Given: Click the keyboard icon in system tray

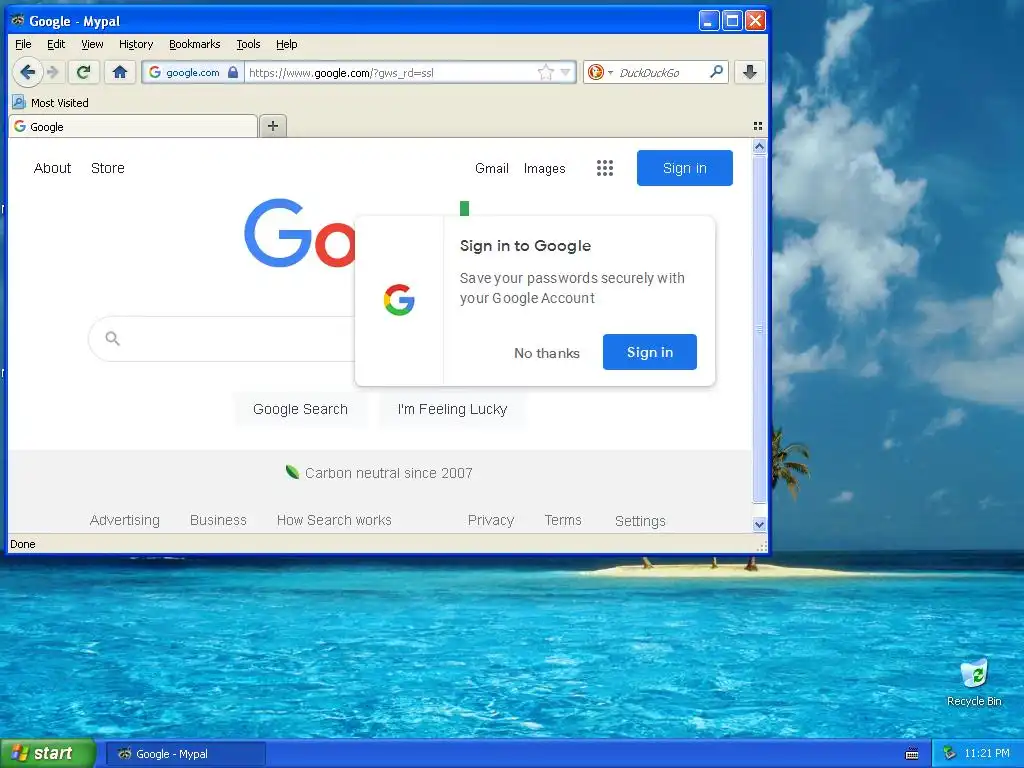Looking at the screenshot, I should (x=912, y=754).
